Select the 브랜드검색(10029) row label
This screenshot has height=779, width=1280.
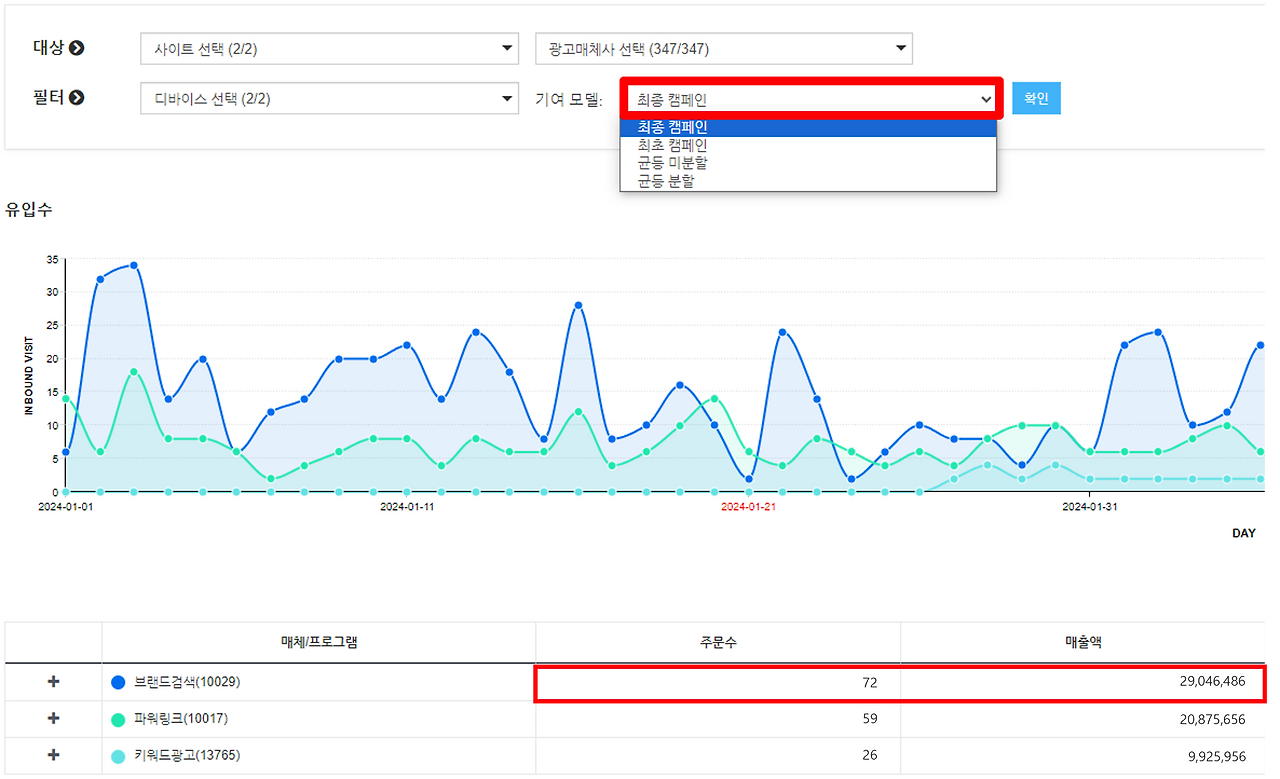click(187, 682)
